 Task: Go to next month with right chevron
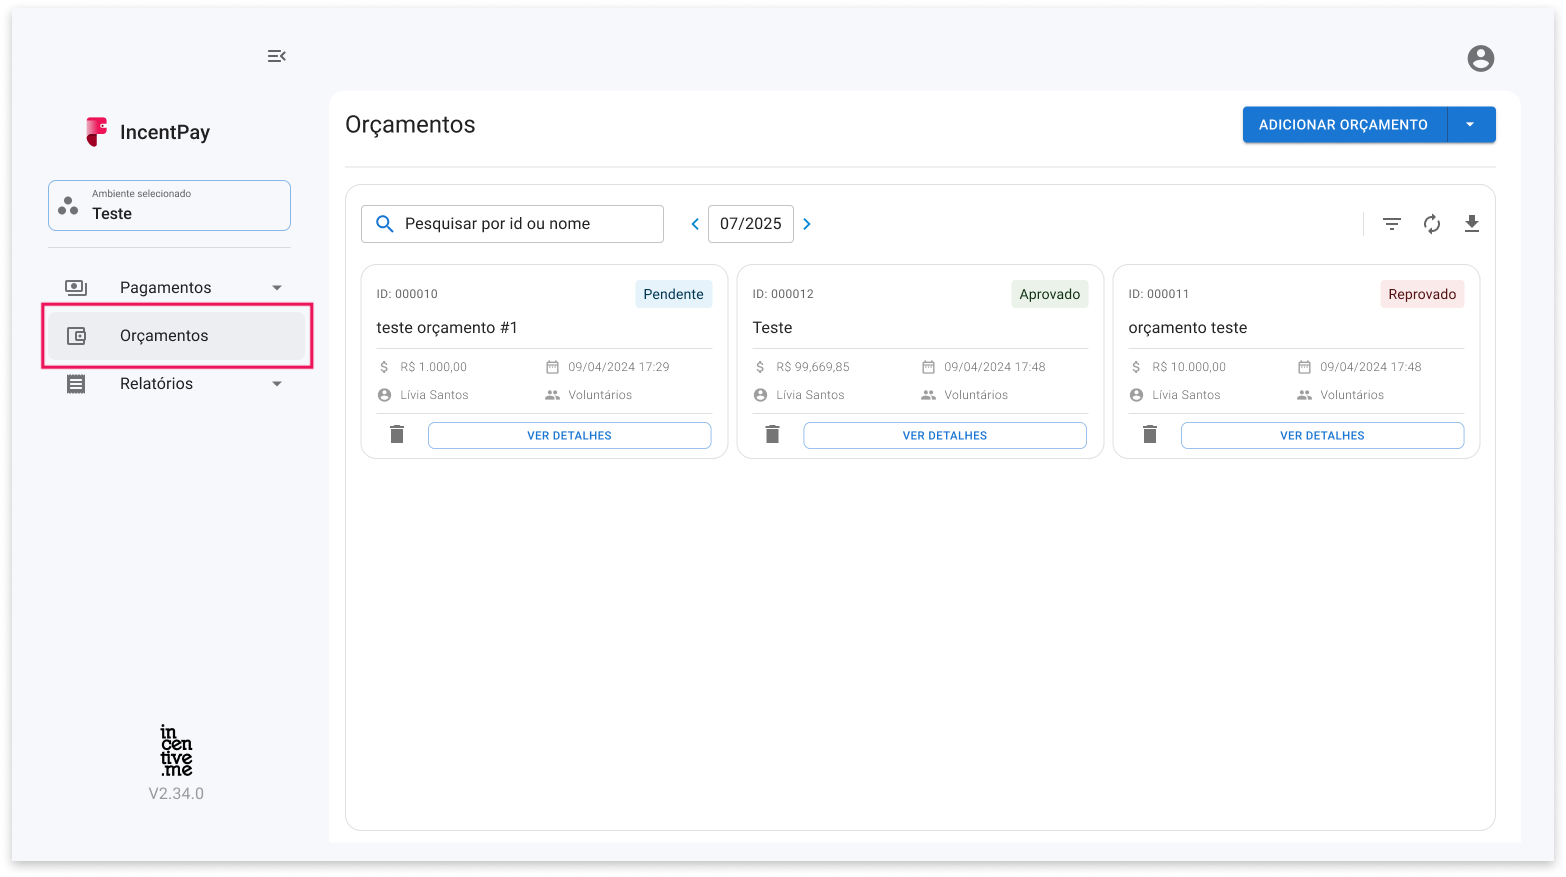point(807,224)
